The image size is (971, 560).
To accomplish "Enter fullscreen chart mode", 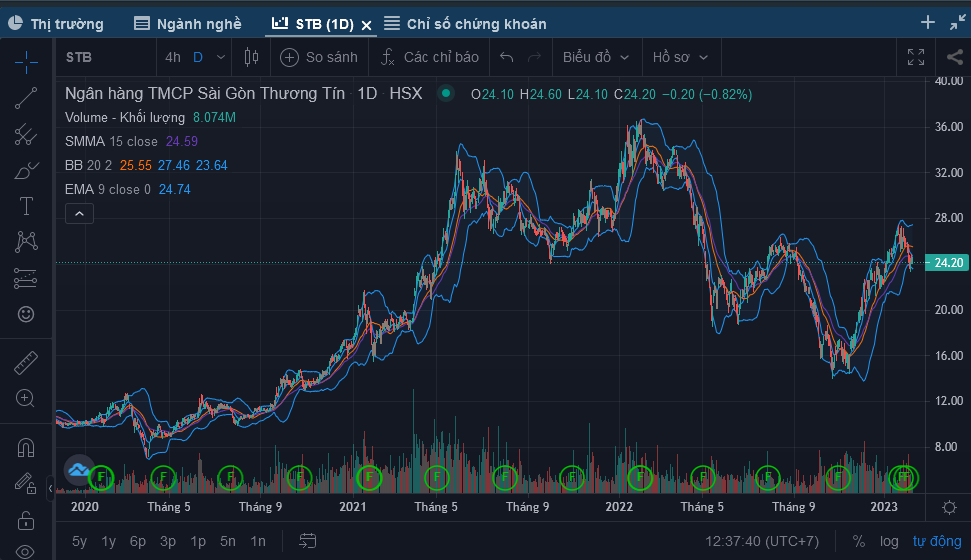I will coord(916,58).
